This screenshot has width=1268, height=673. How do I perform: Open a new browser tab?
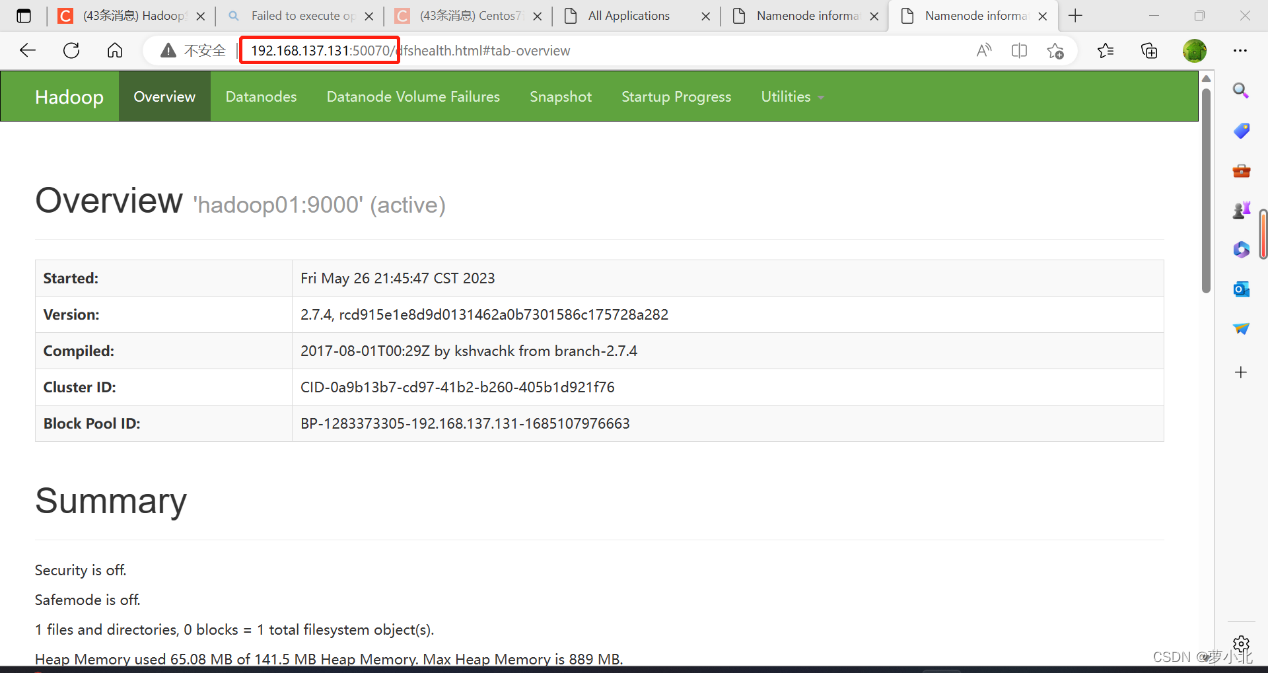pos(1075,16)
